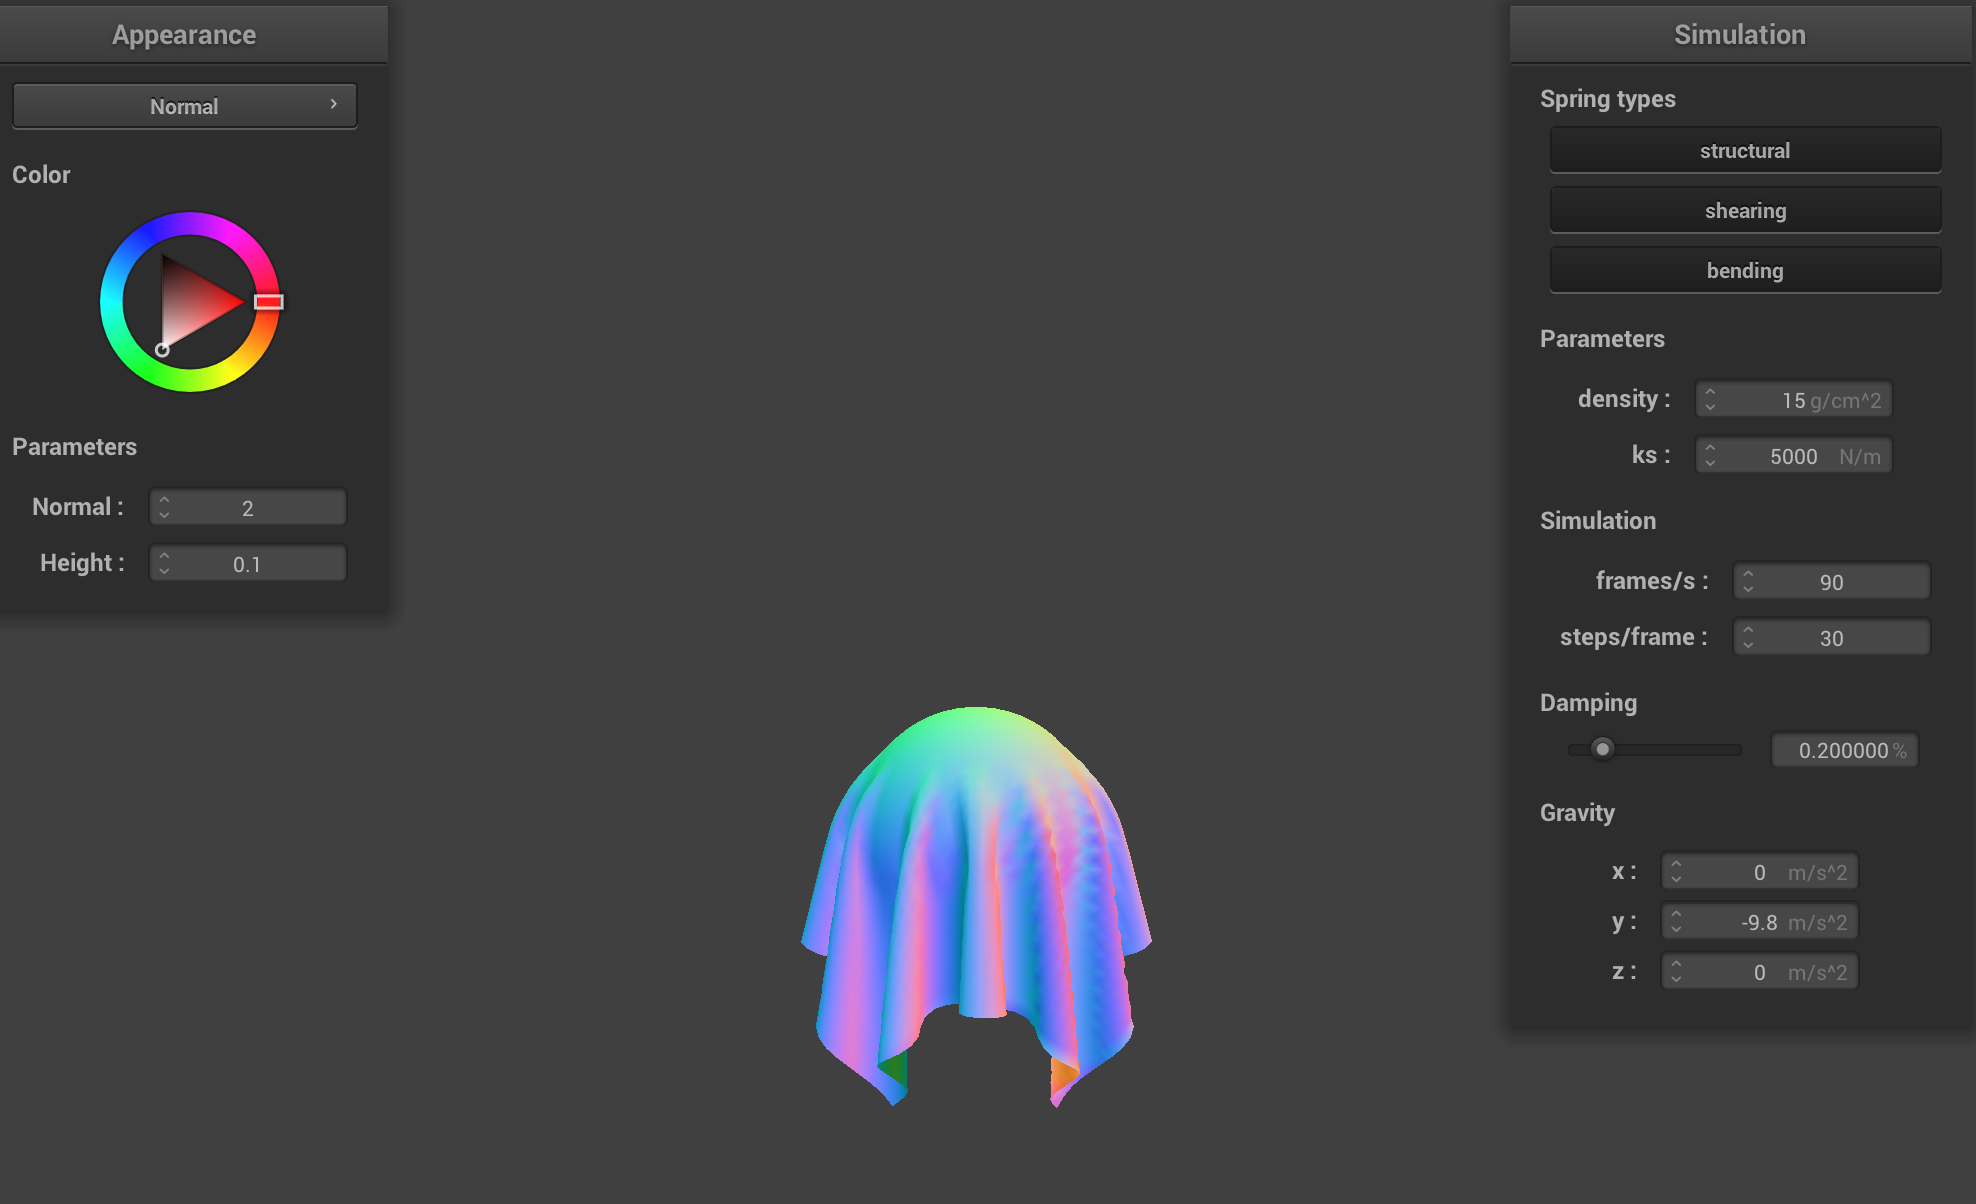Click the Simulation panel header
The image size is (1976, 1204).
click(x=1739, y=34)
